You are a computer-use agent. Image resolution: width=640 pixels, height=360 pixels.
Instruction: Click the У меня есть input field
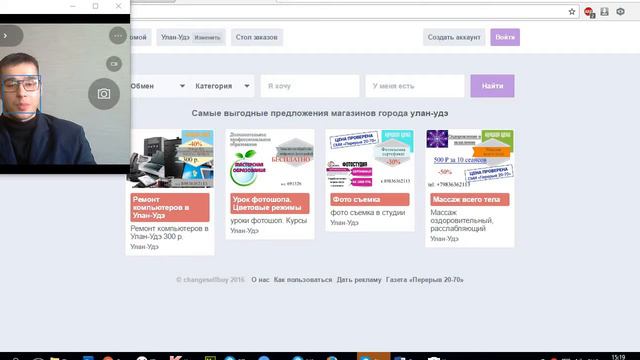pos(415,86)
